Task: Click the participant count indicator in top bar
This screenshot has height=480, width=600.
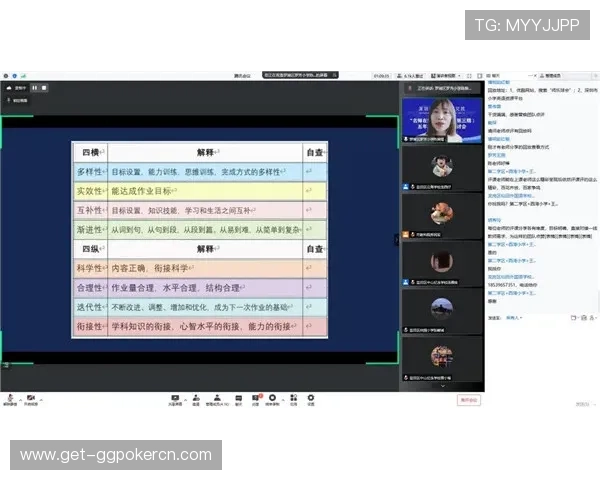Action: [x=410, y=76]
